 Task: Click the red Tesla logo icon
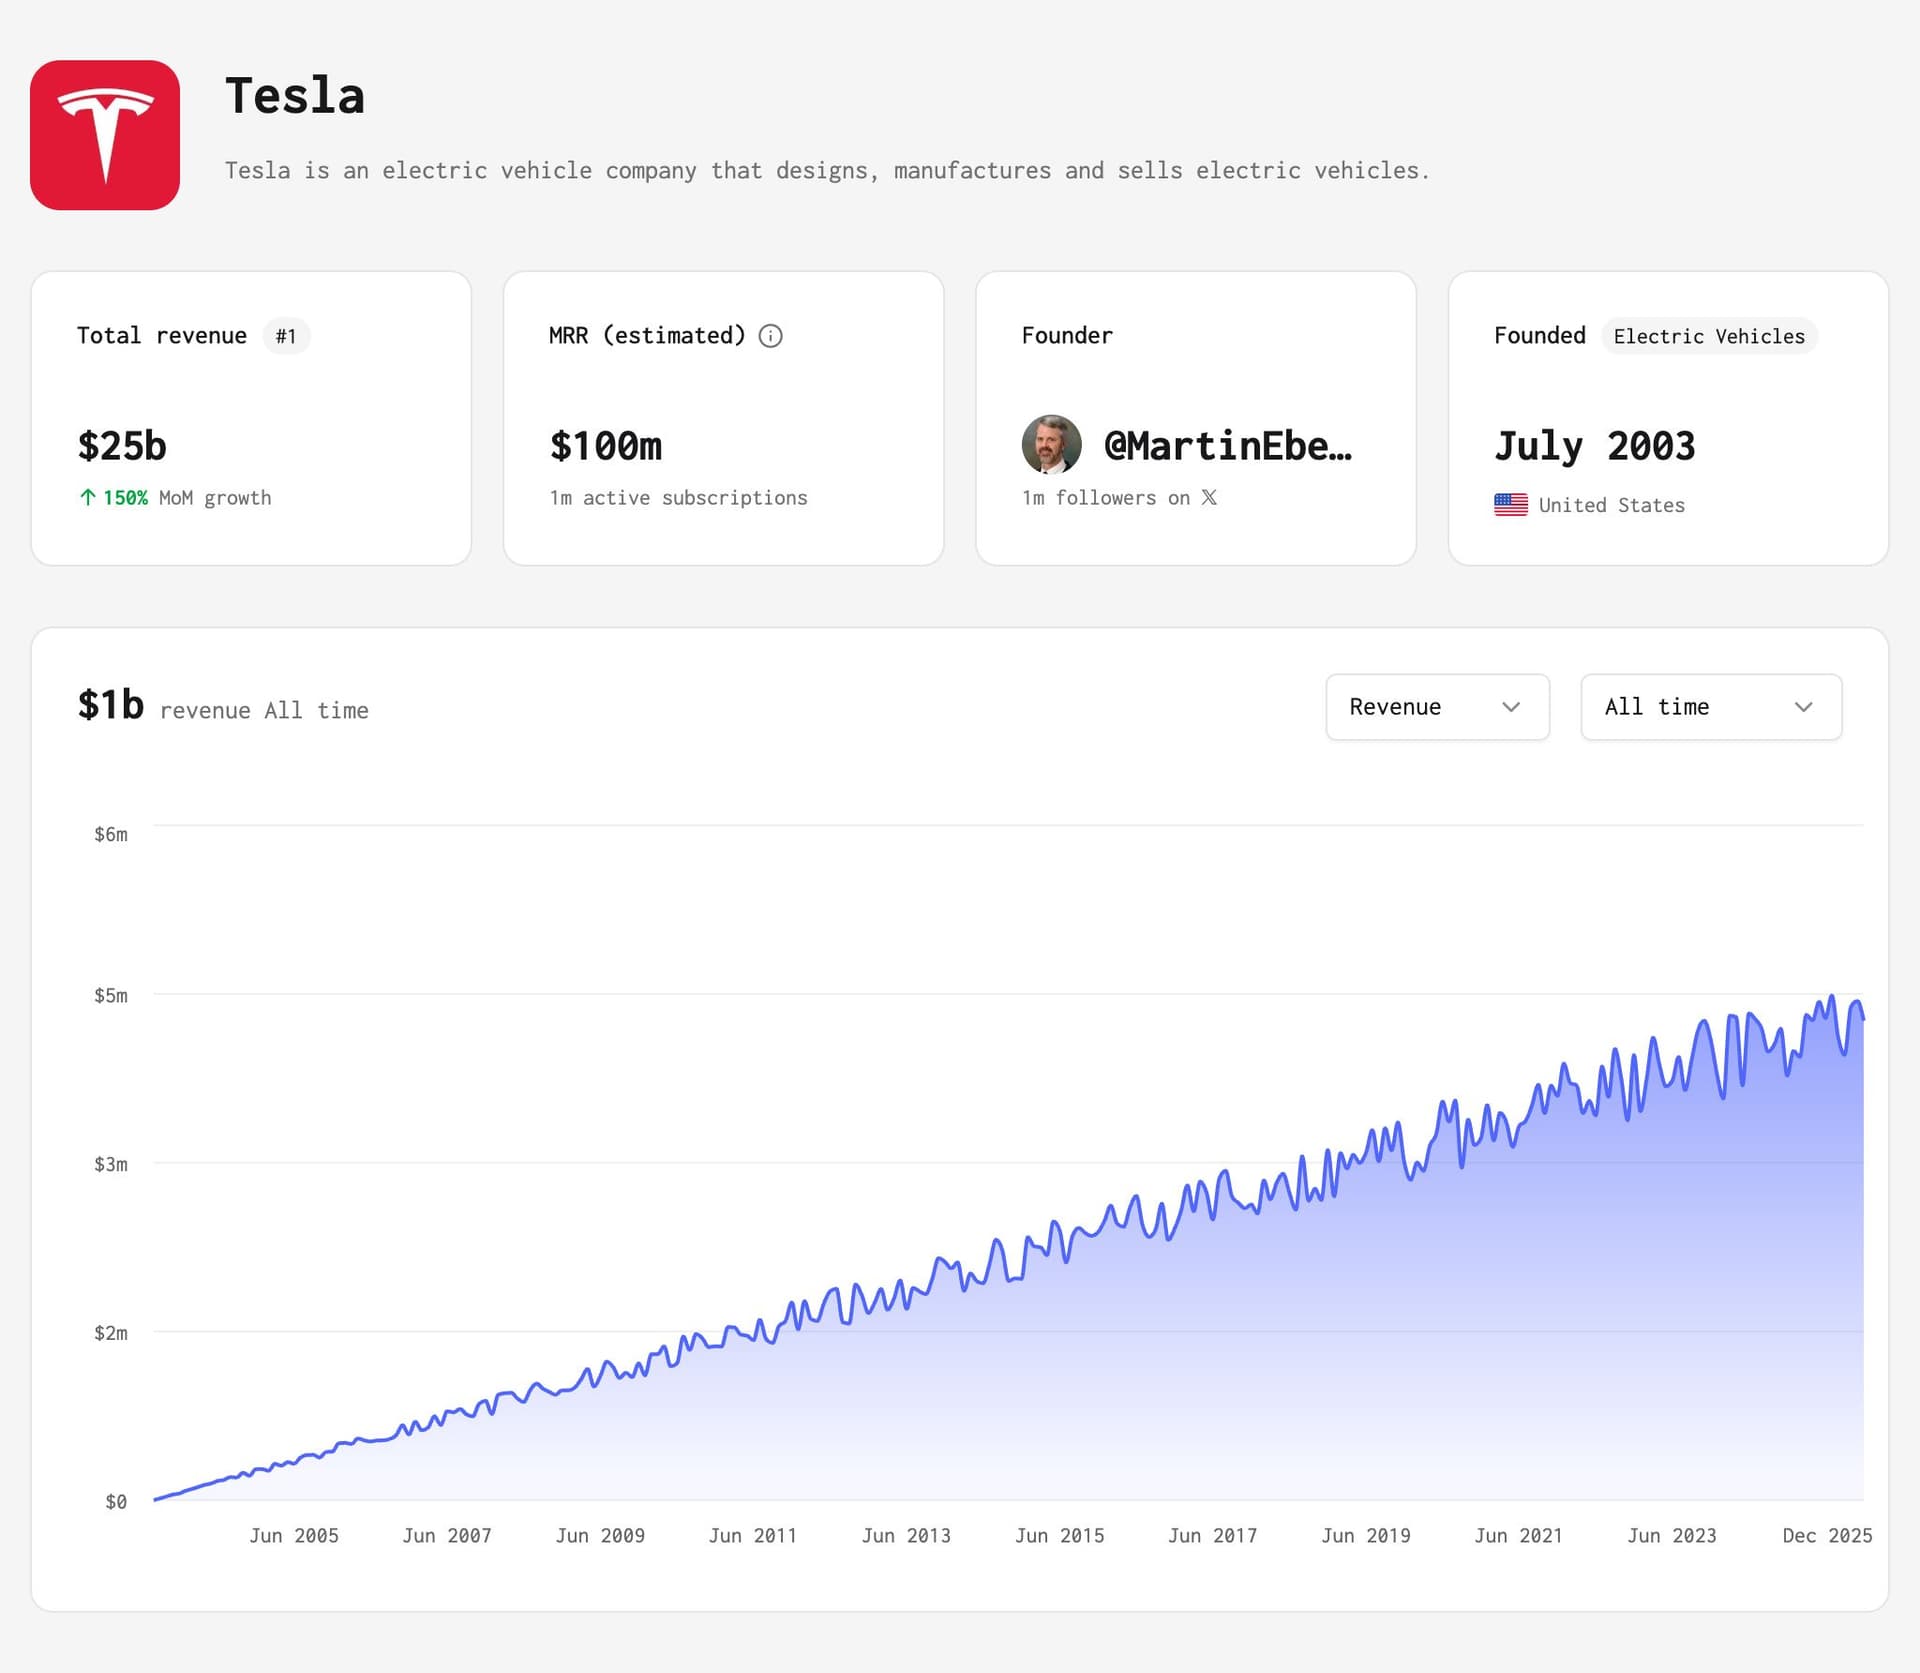(105, 135)
